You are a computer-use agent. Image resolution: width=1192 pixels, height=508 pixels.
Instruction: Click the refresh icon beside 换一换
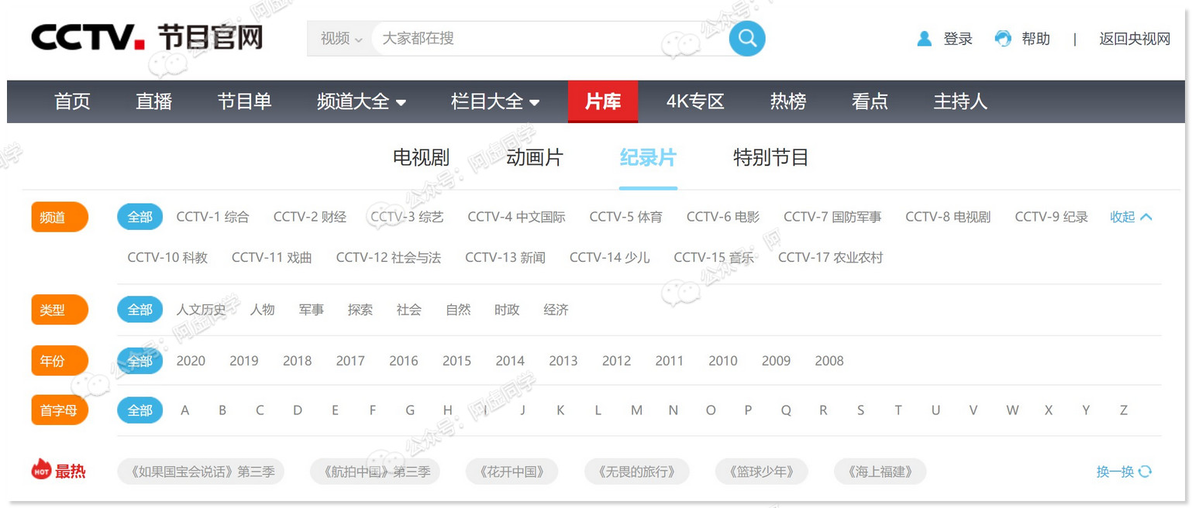click(x=1146, y=471)
